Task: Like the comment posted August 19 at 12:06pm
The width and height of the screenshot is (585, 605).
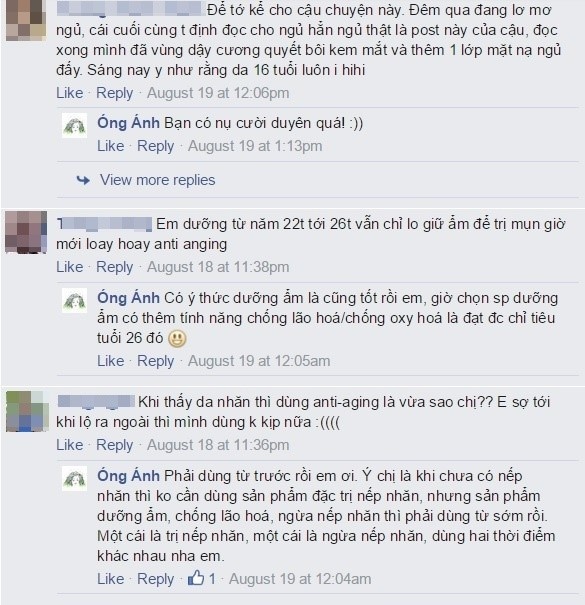Action: pyautogui.click(x=70, y=93)
